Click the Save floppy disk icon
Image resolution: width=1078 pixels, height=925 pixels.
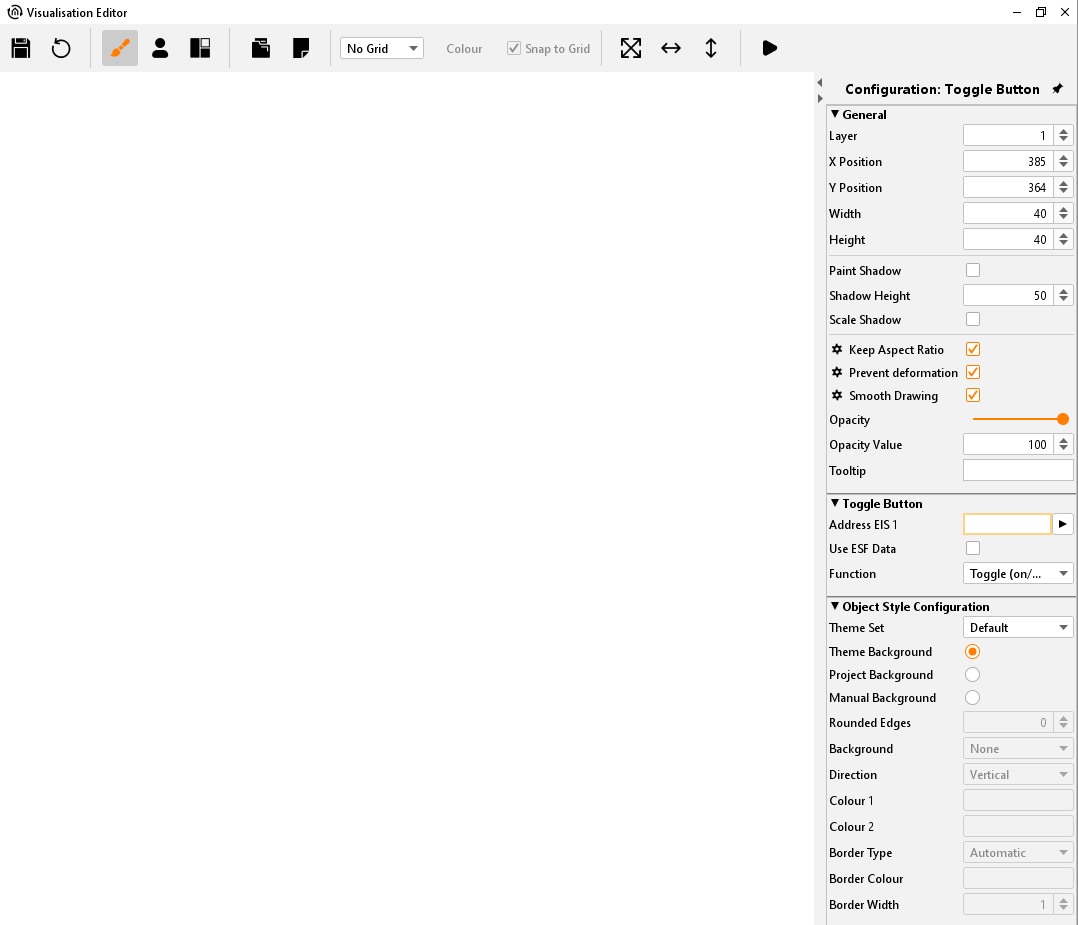(21, 48)
